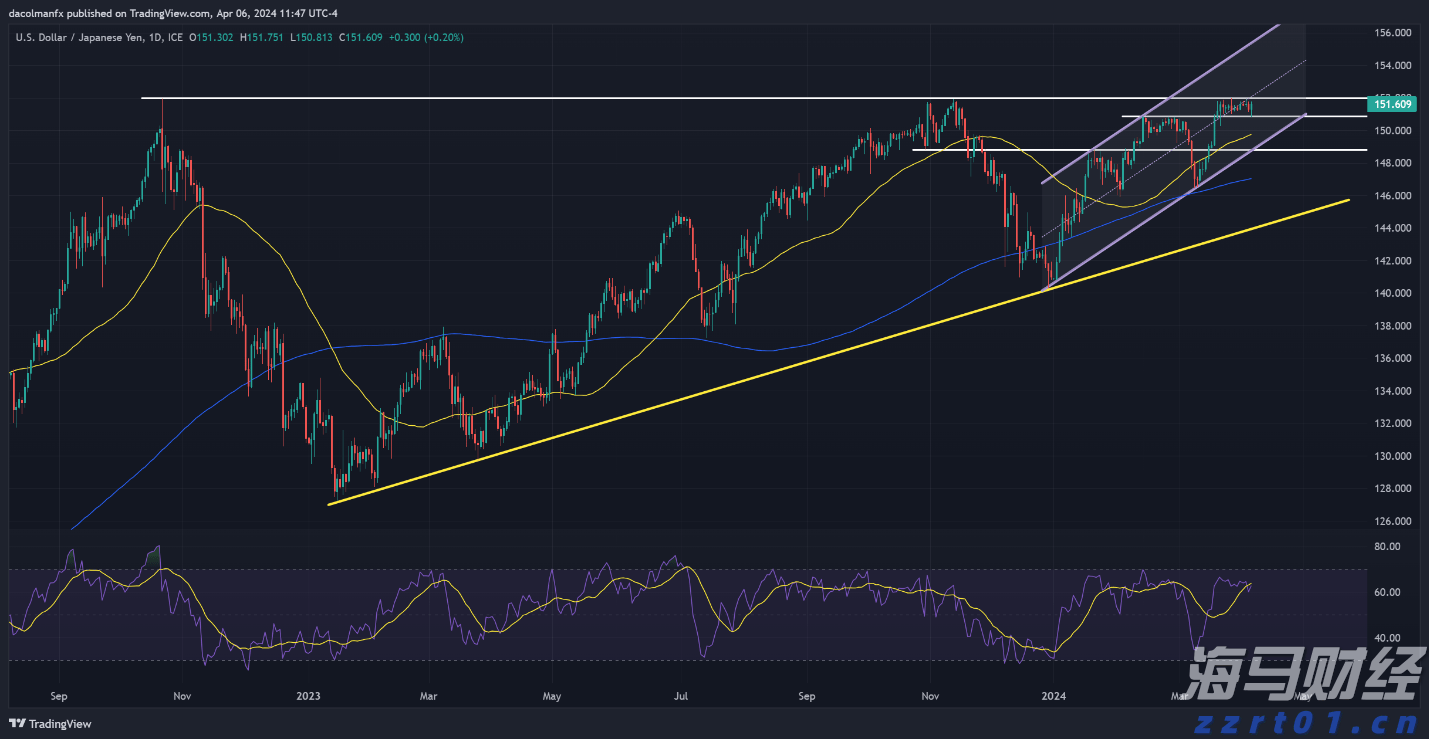The width and height of the screenshot is (1429, 739).
Task: Click the 2024 label on the time axis
Action: pyautogui.click(x=1054, y=696)
